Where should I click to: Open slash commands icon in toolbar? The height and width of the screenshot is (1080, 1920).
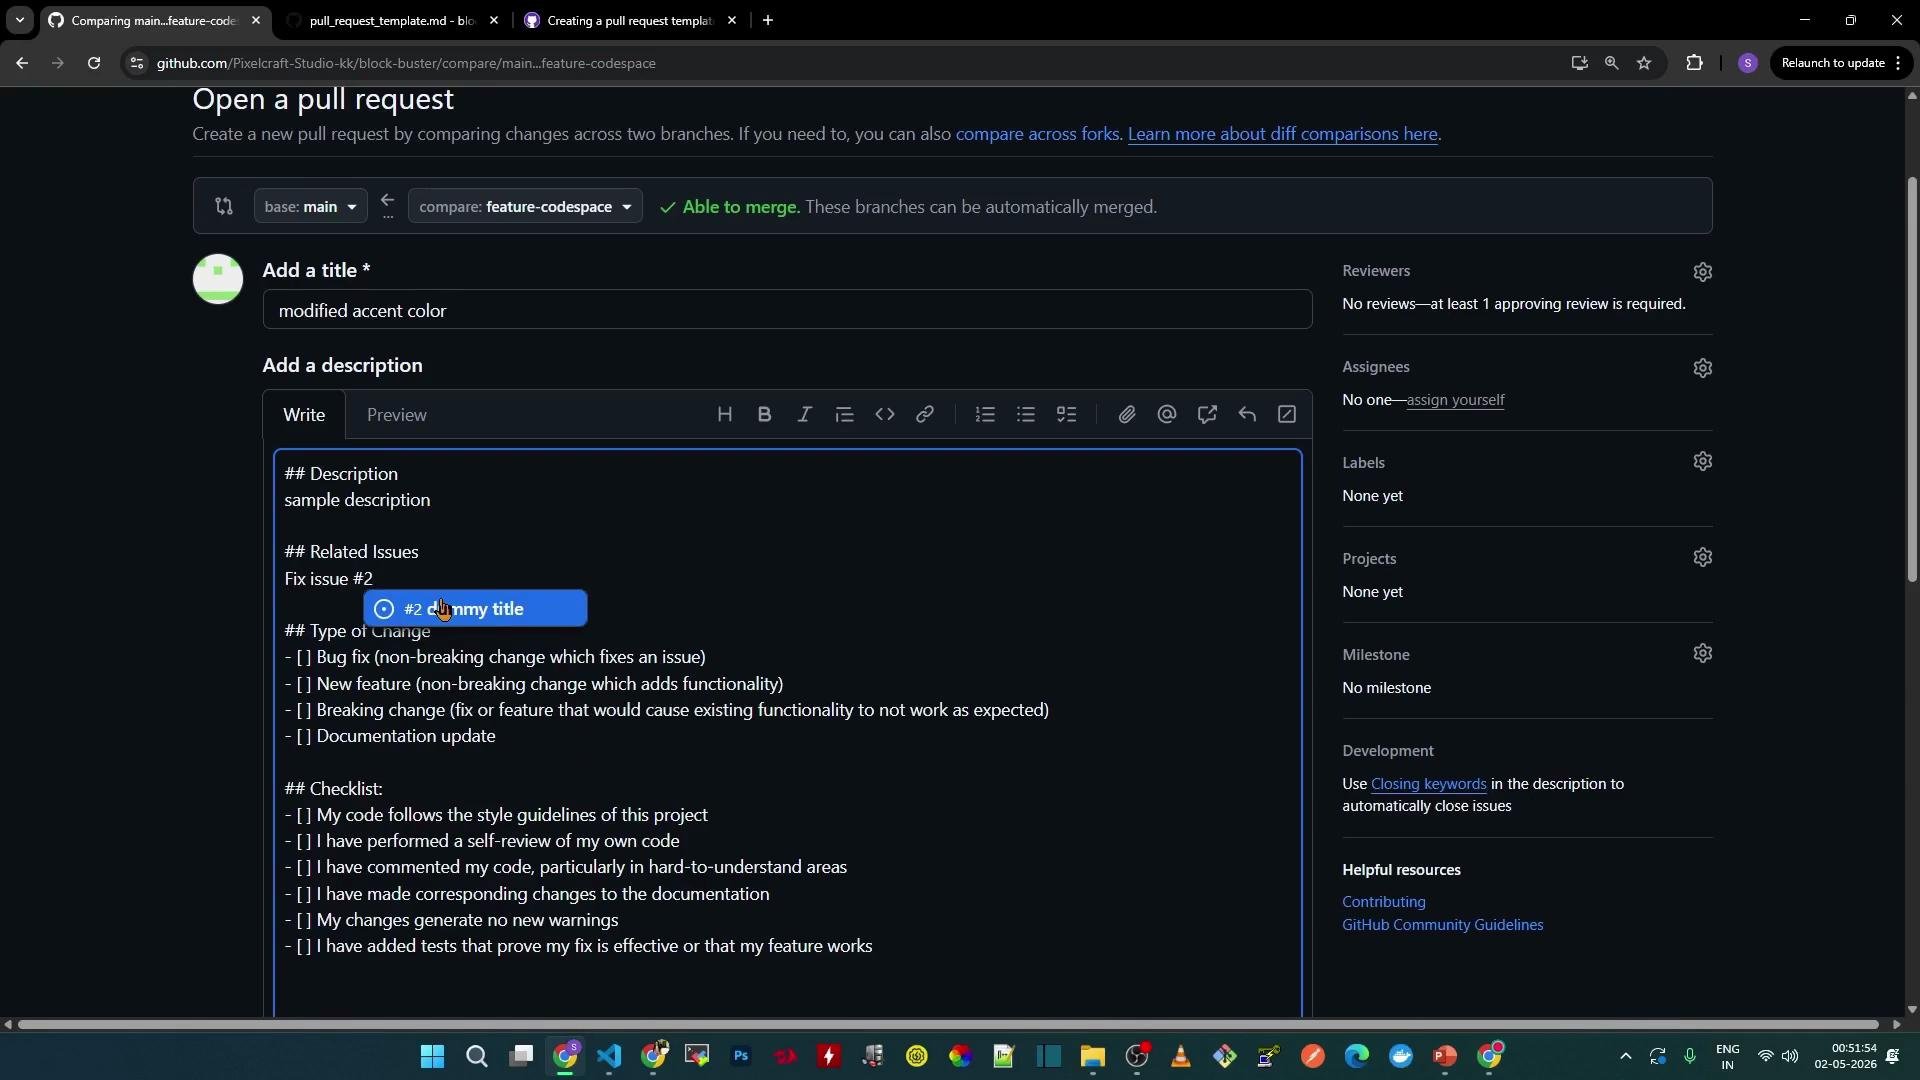[x=1287, y=415]
